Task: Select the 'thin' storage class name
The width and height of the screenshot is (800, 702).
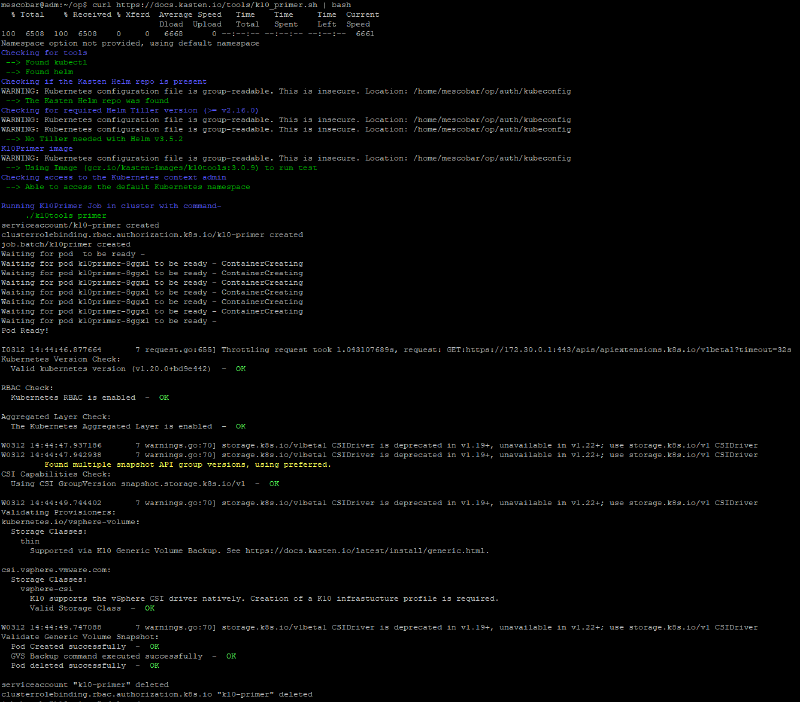Action: tap(30, 541)
